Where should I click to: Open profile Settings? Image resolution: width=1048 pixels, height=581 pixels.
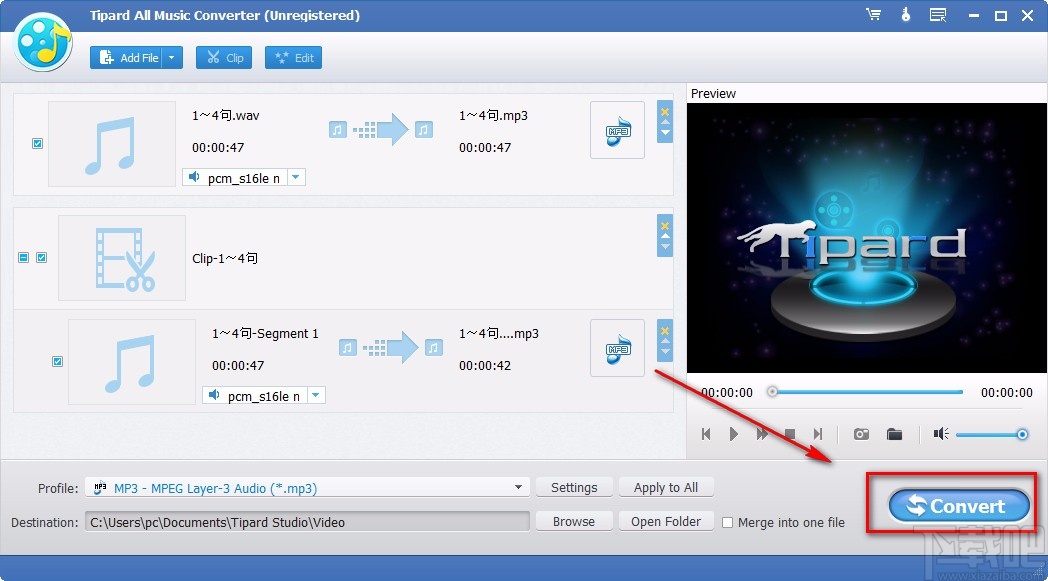pos(574,487)
